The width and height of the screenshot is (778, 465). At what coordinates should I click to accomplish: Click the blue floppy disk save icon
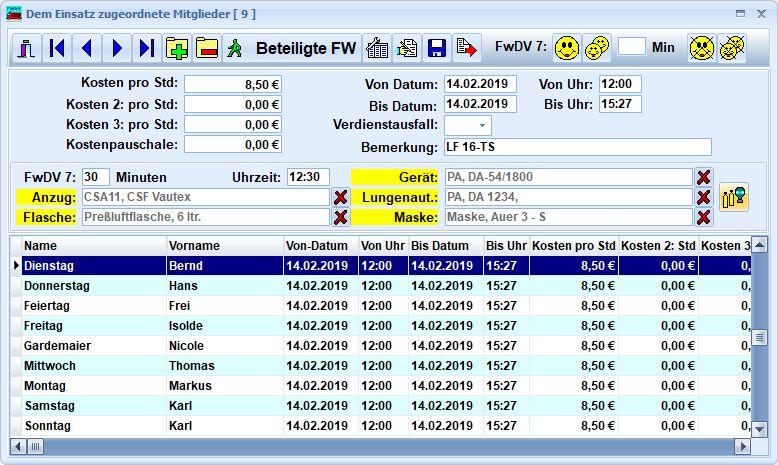click(x=437, y=47)
